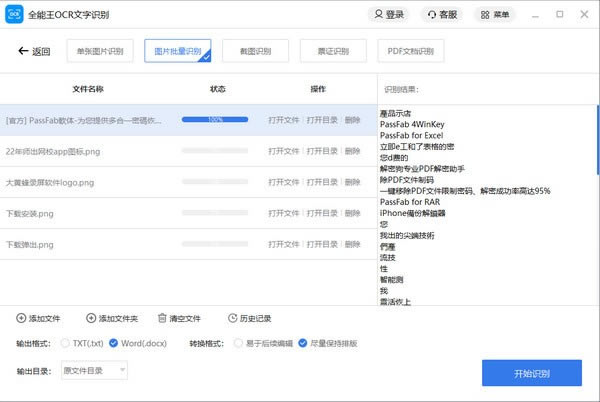Open 历史记录 clock icon
This screenshot has width=600, height=402.
point(232,318)
